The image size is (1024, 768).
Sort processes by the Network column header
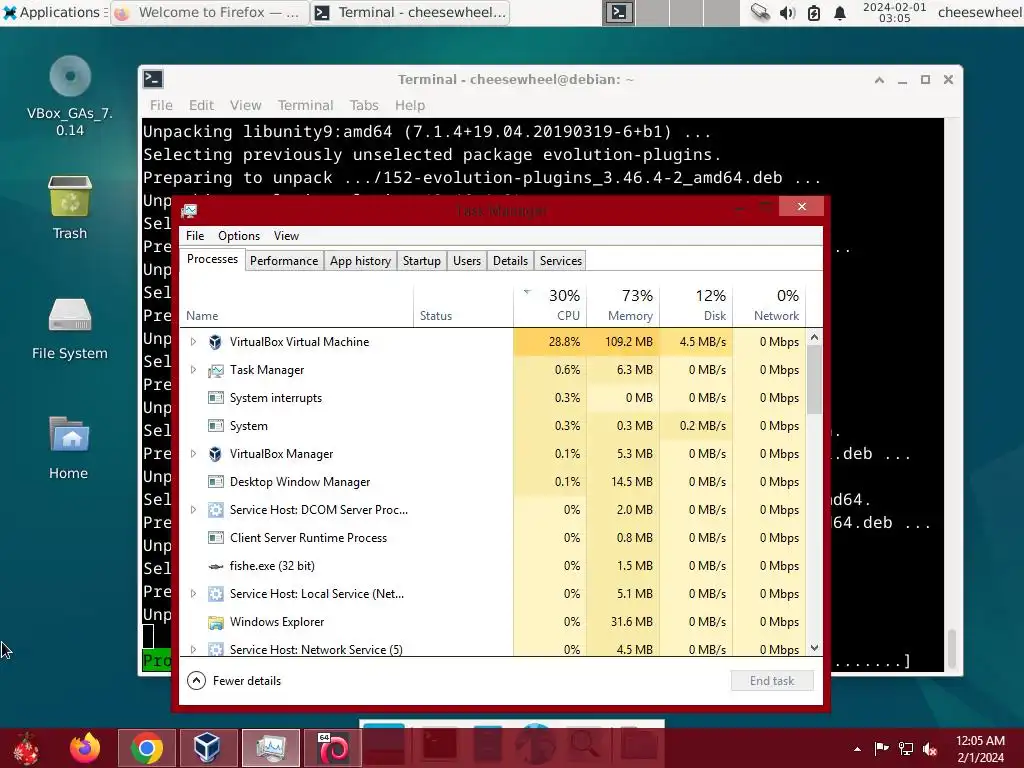[x=769, y=306]
